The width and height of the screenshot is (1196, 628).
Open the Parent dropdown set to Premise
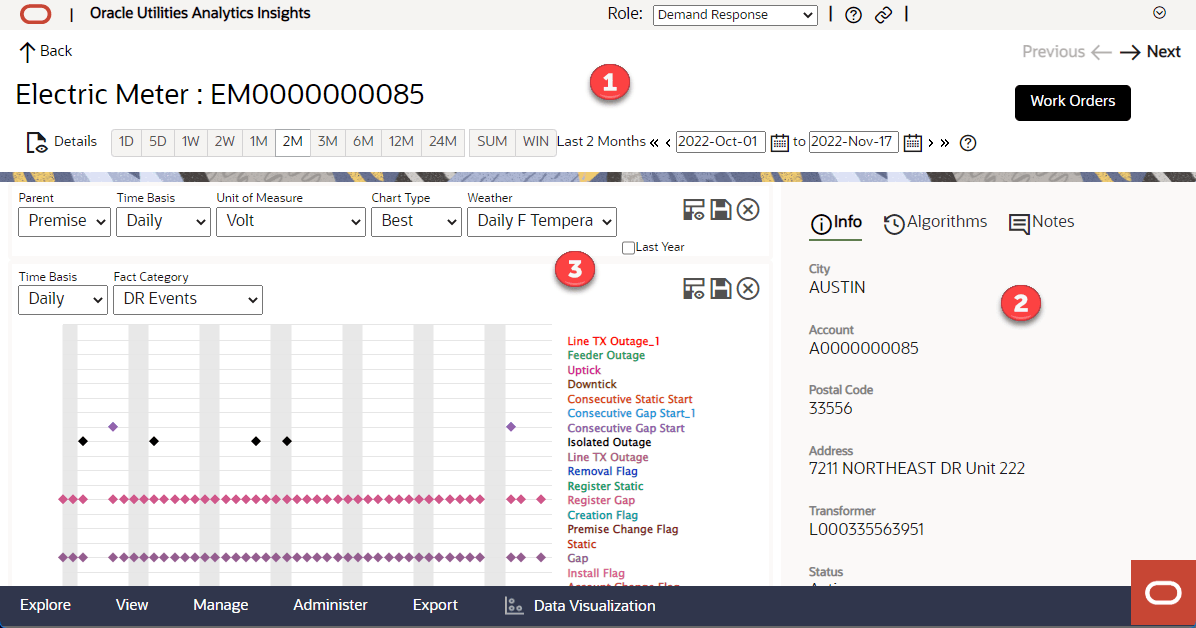pyautogui.click(x=64, y=221)
